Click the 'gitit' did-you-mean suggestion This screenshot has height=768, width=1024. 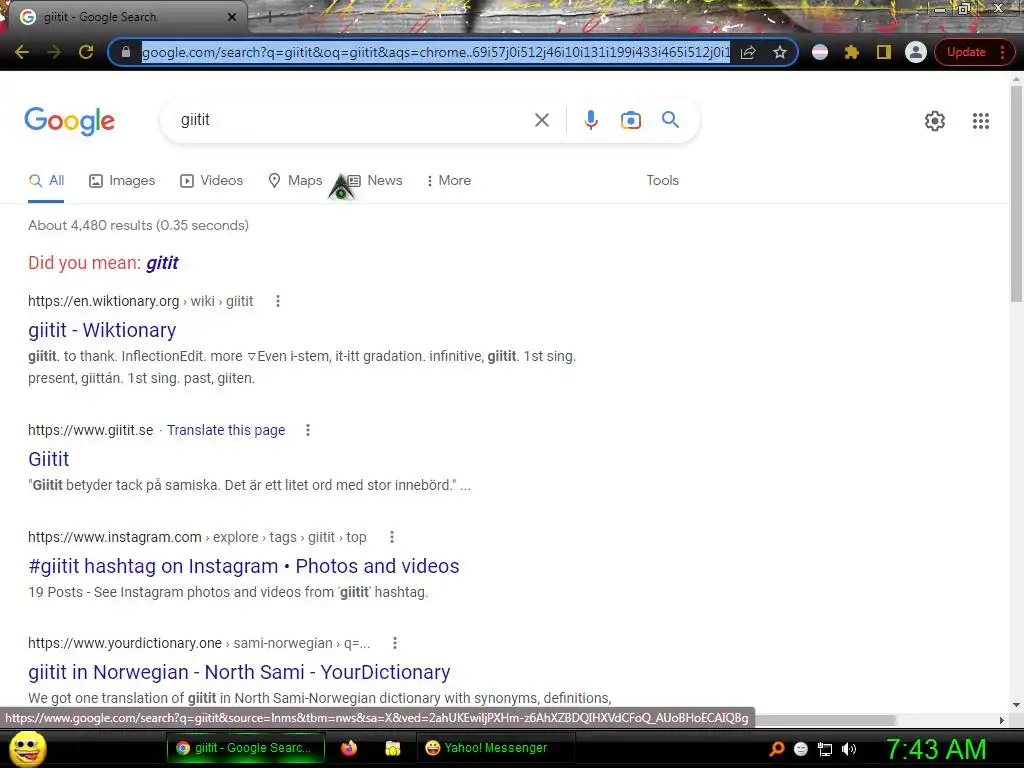(162, 263)
